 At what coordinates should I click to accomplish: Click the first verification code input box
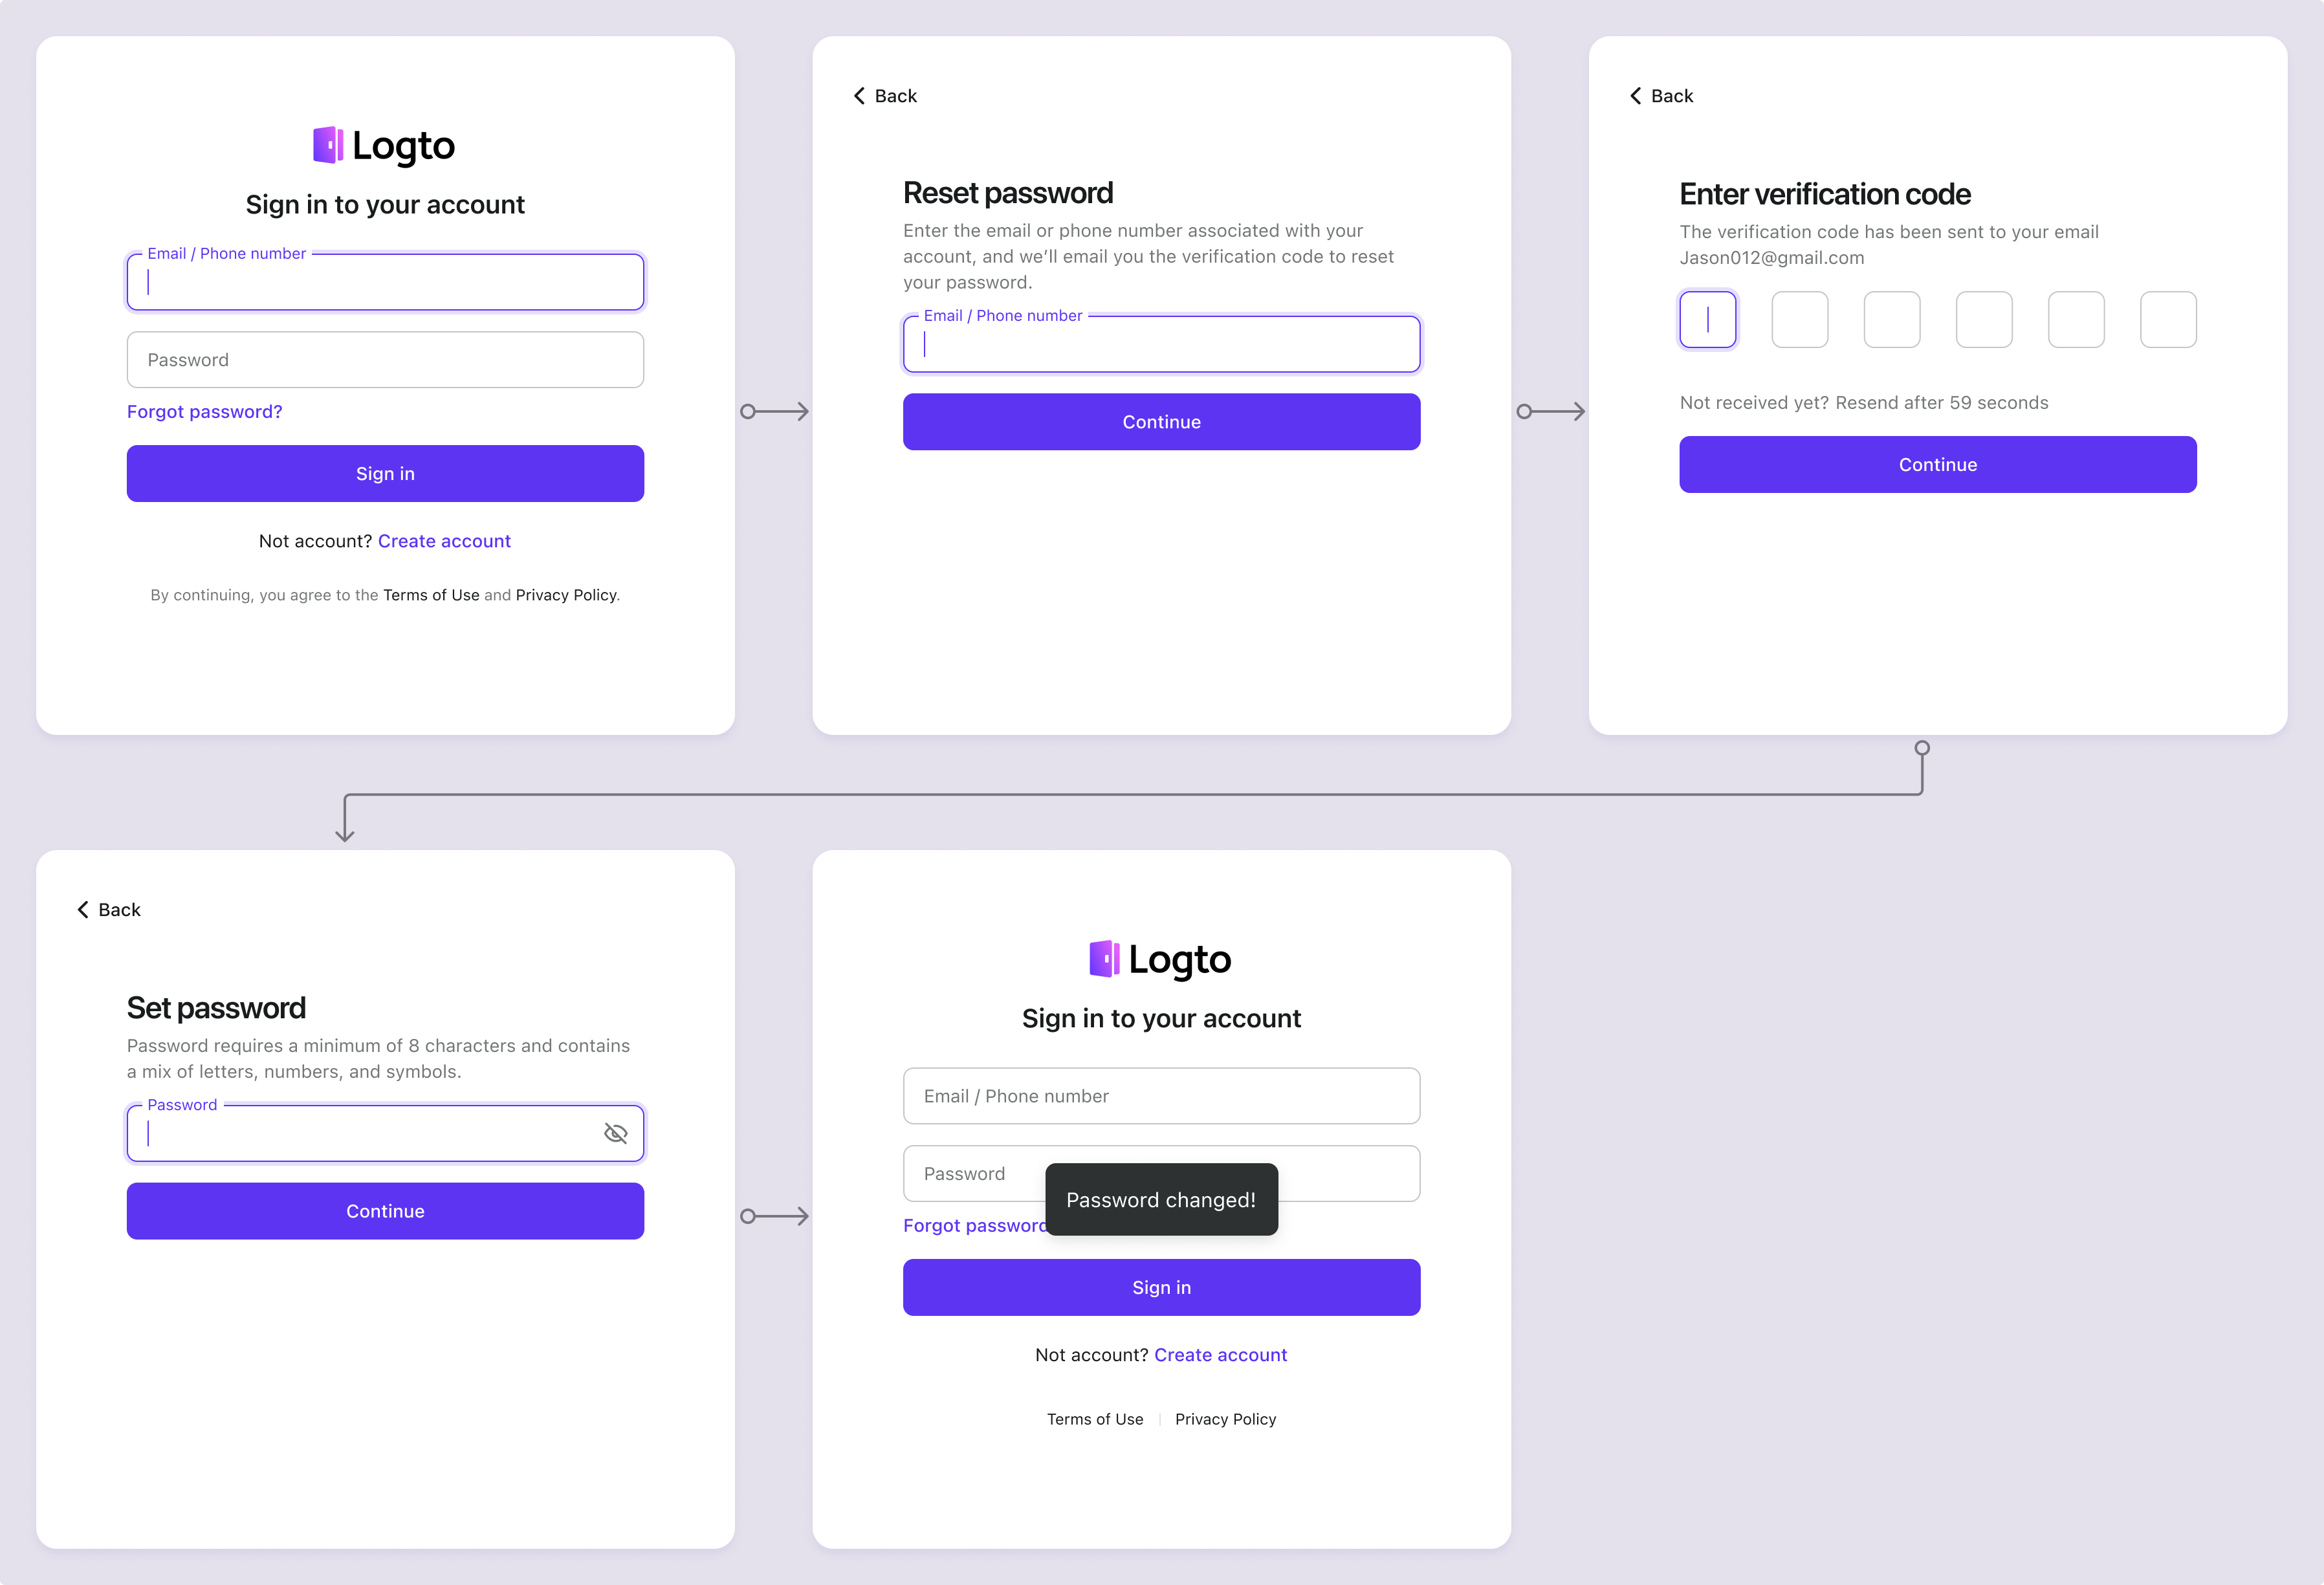click(1707, 320)
